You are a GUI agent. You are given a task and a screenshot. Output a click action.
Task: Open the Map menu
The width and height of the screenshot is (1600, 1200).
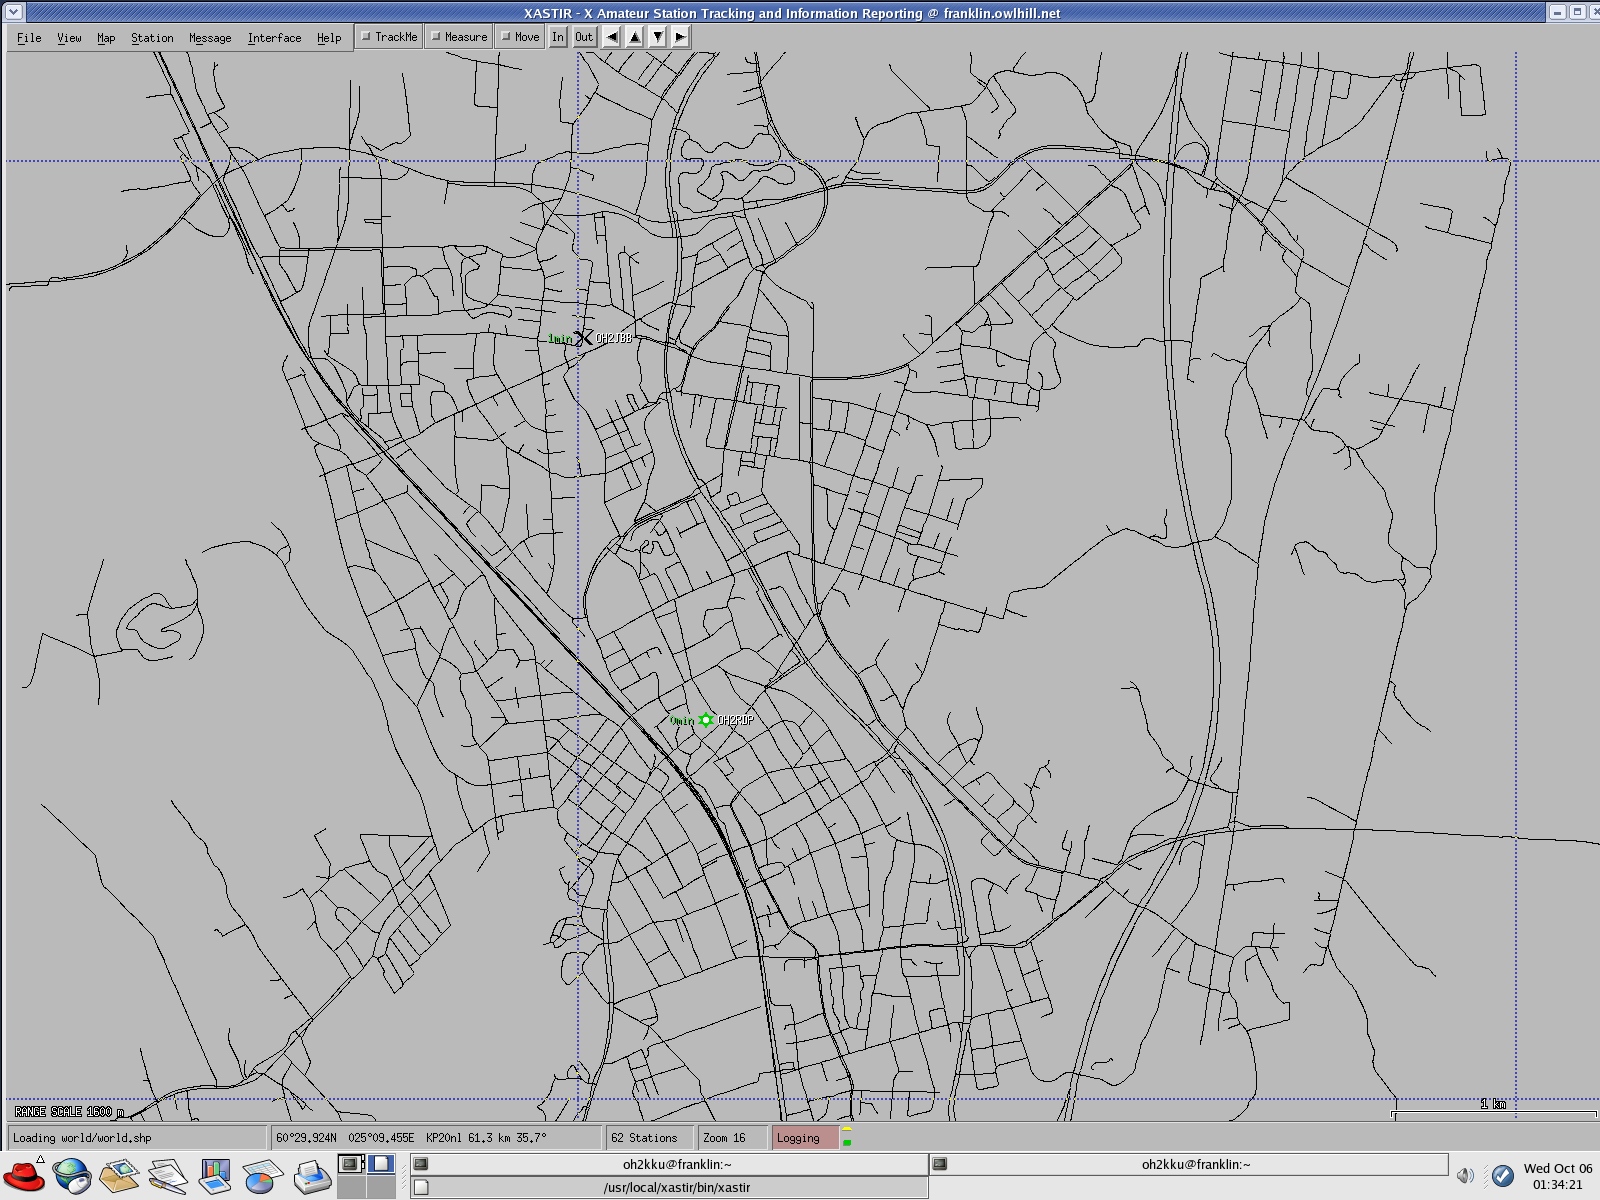tap(106, 38)
